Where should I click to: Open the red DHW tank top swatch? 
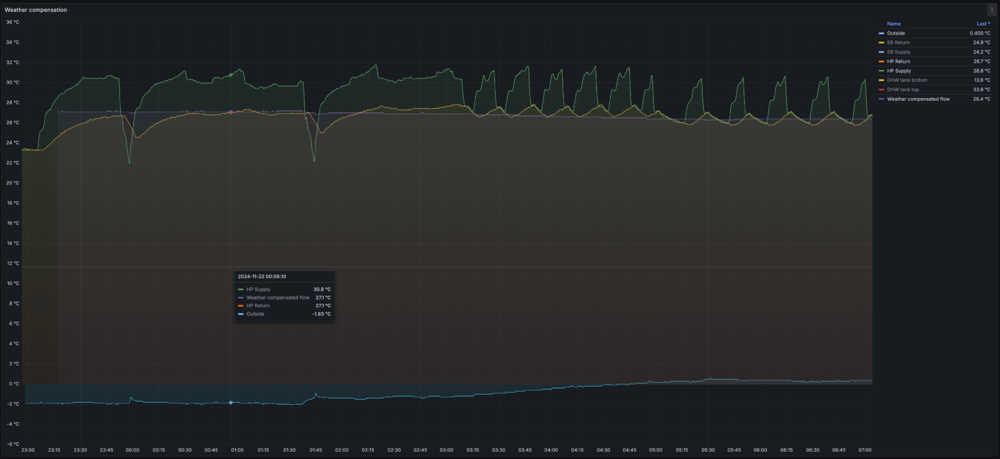click(x=881, y=90)
